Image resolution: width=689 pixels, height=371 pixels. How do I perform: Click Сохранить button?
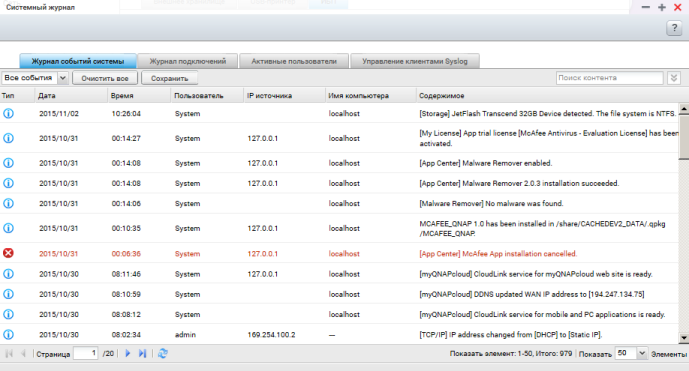(170, 78)
